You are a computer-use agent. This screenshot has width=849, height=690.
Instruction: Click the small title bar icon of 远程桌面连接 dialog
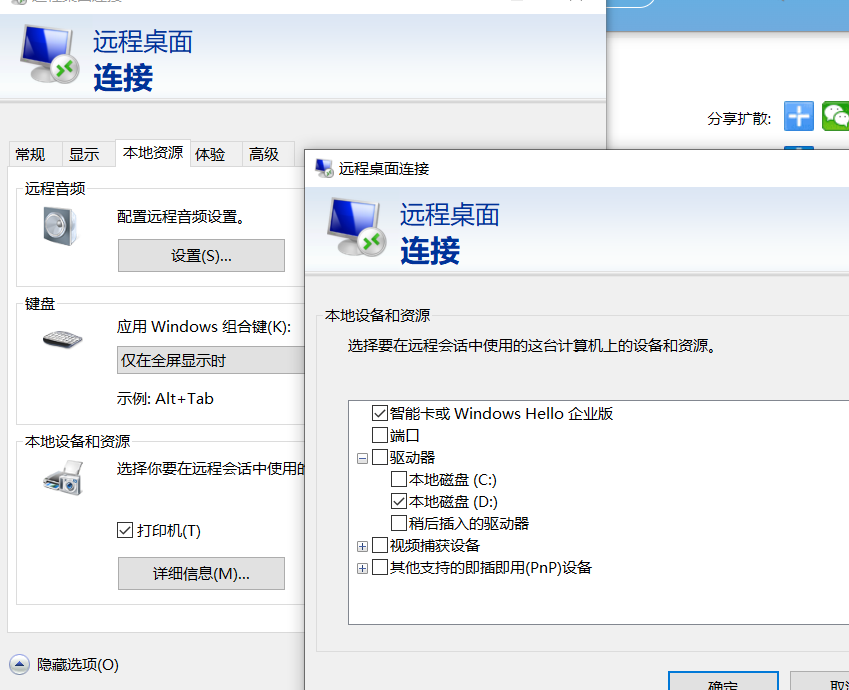click(x=324, y=168)
